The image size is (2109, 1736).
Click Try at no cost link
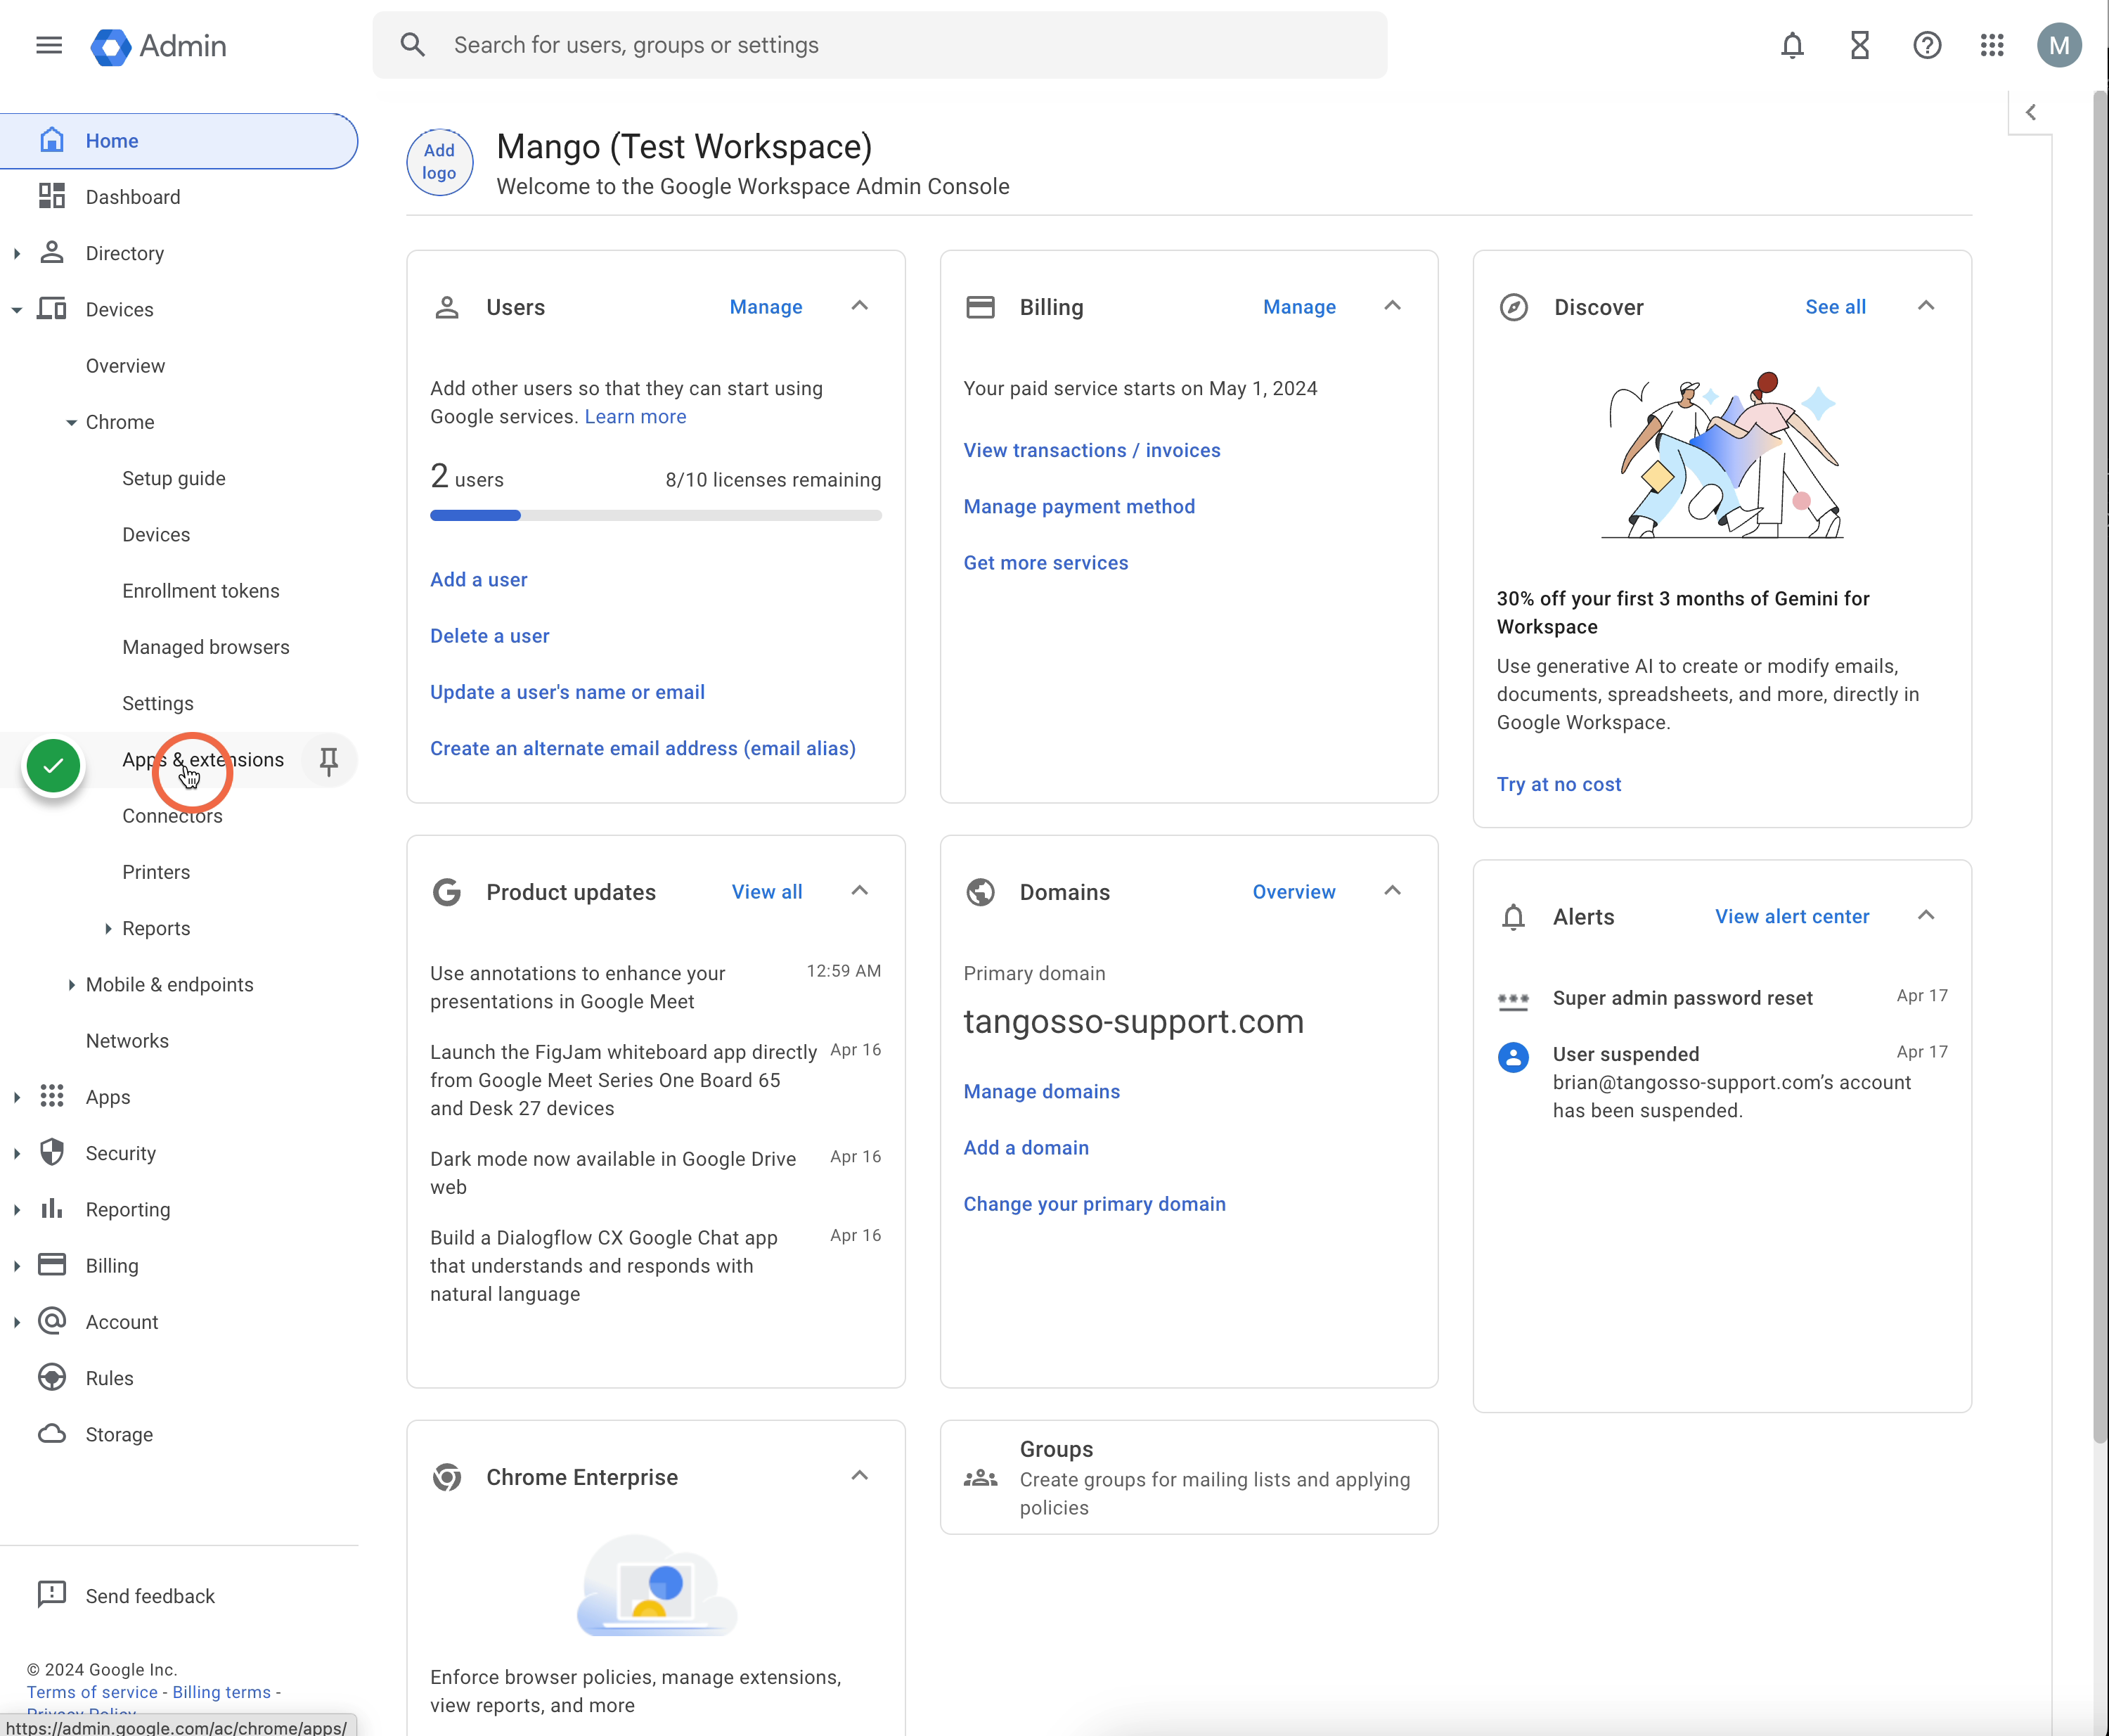[x=1559, y=785]
